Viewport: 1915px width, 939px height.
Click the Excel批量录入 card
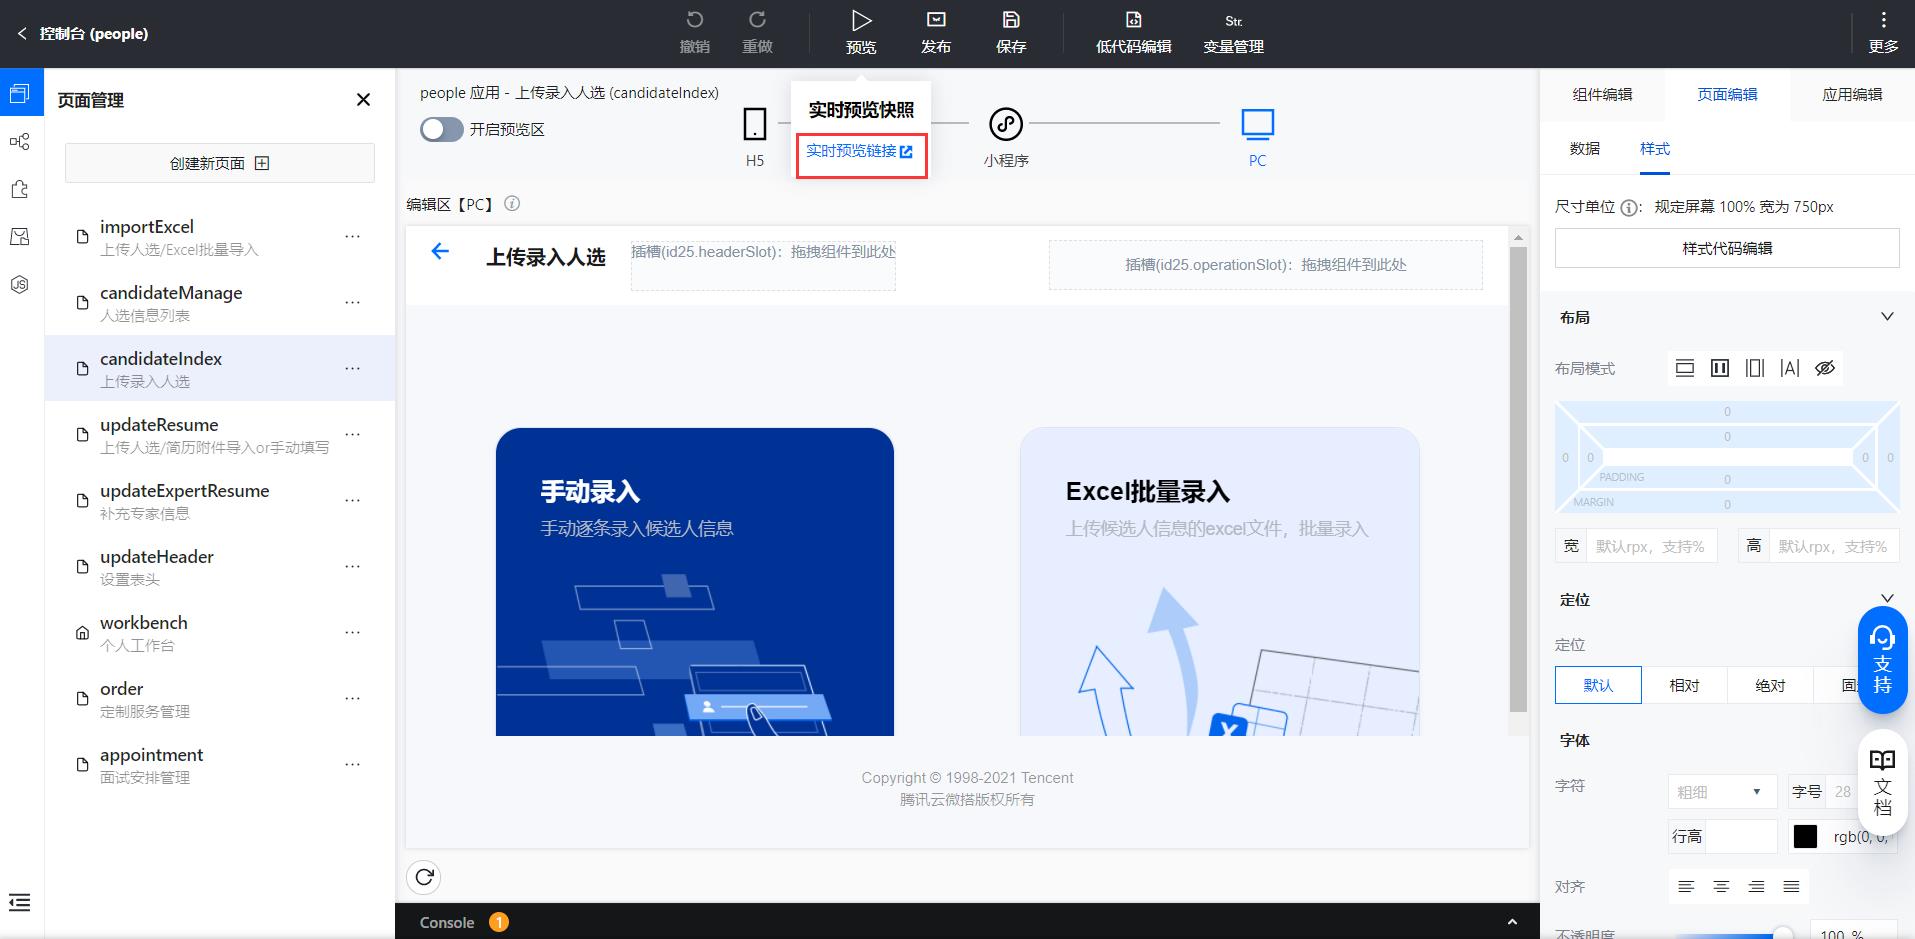coord(1220,582)
